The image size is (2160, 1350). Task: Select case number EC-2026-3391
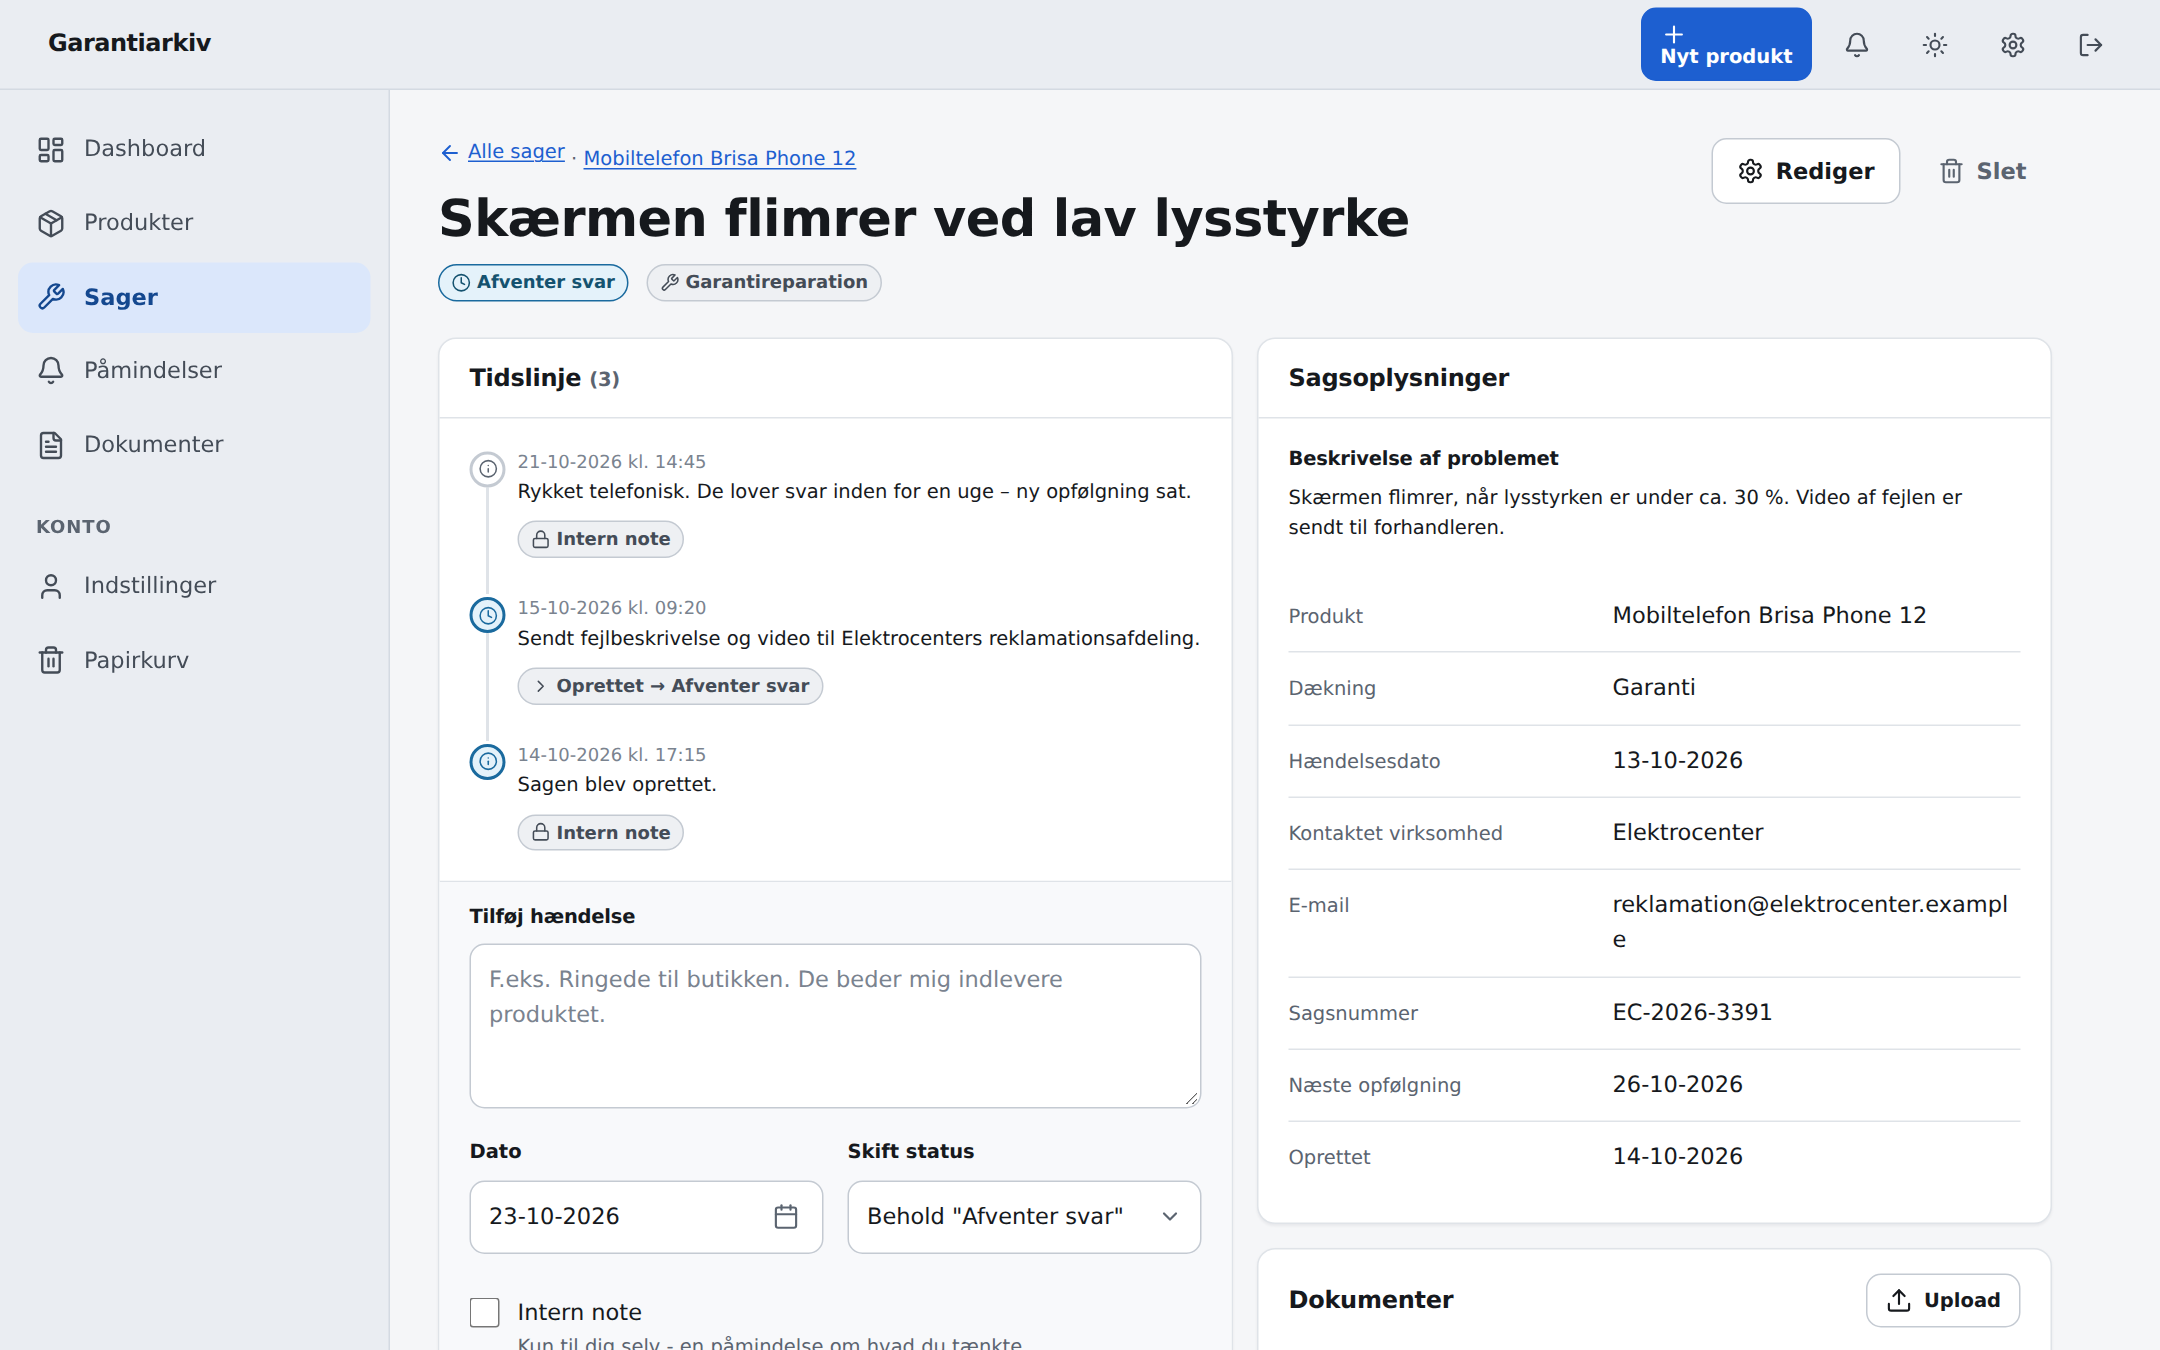(1692, 1012)
